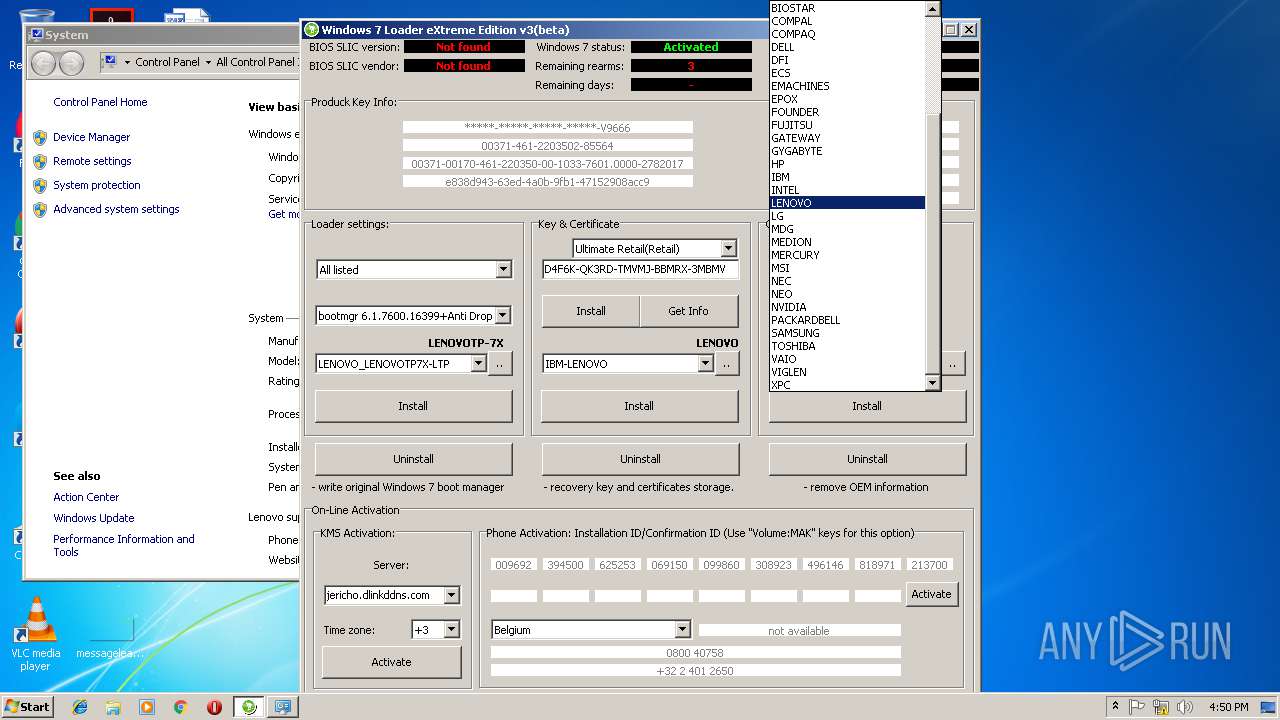This screenshot has height=720, width=1280.
Task: Click Remote settings shield icon
Action: pyautogui.click(x=40, y=161)
